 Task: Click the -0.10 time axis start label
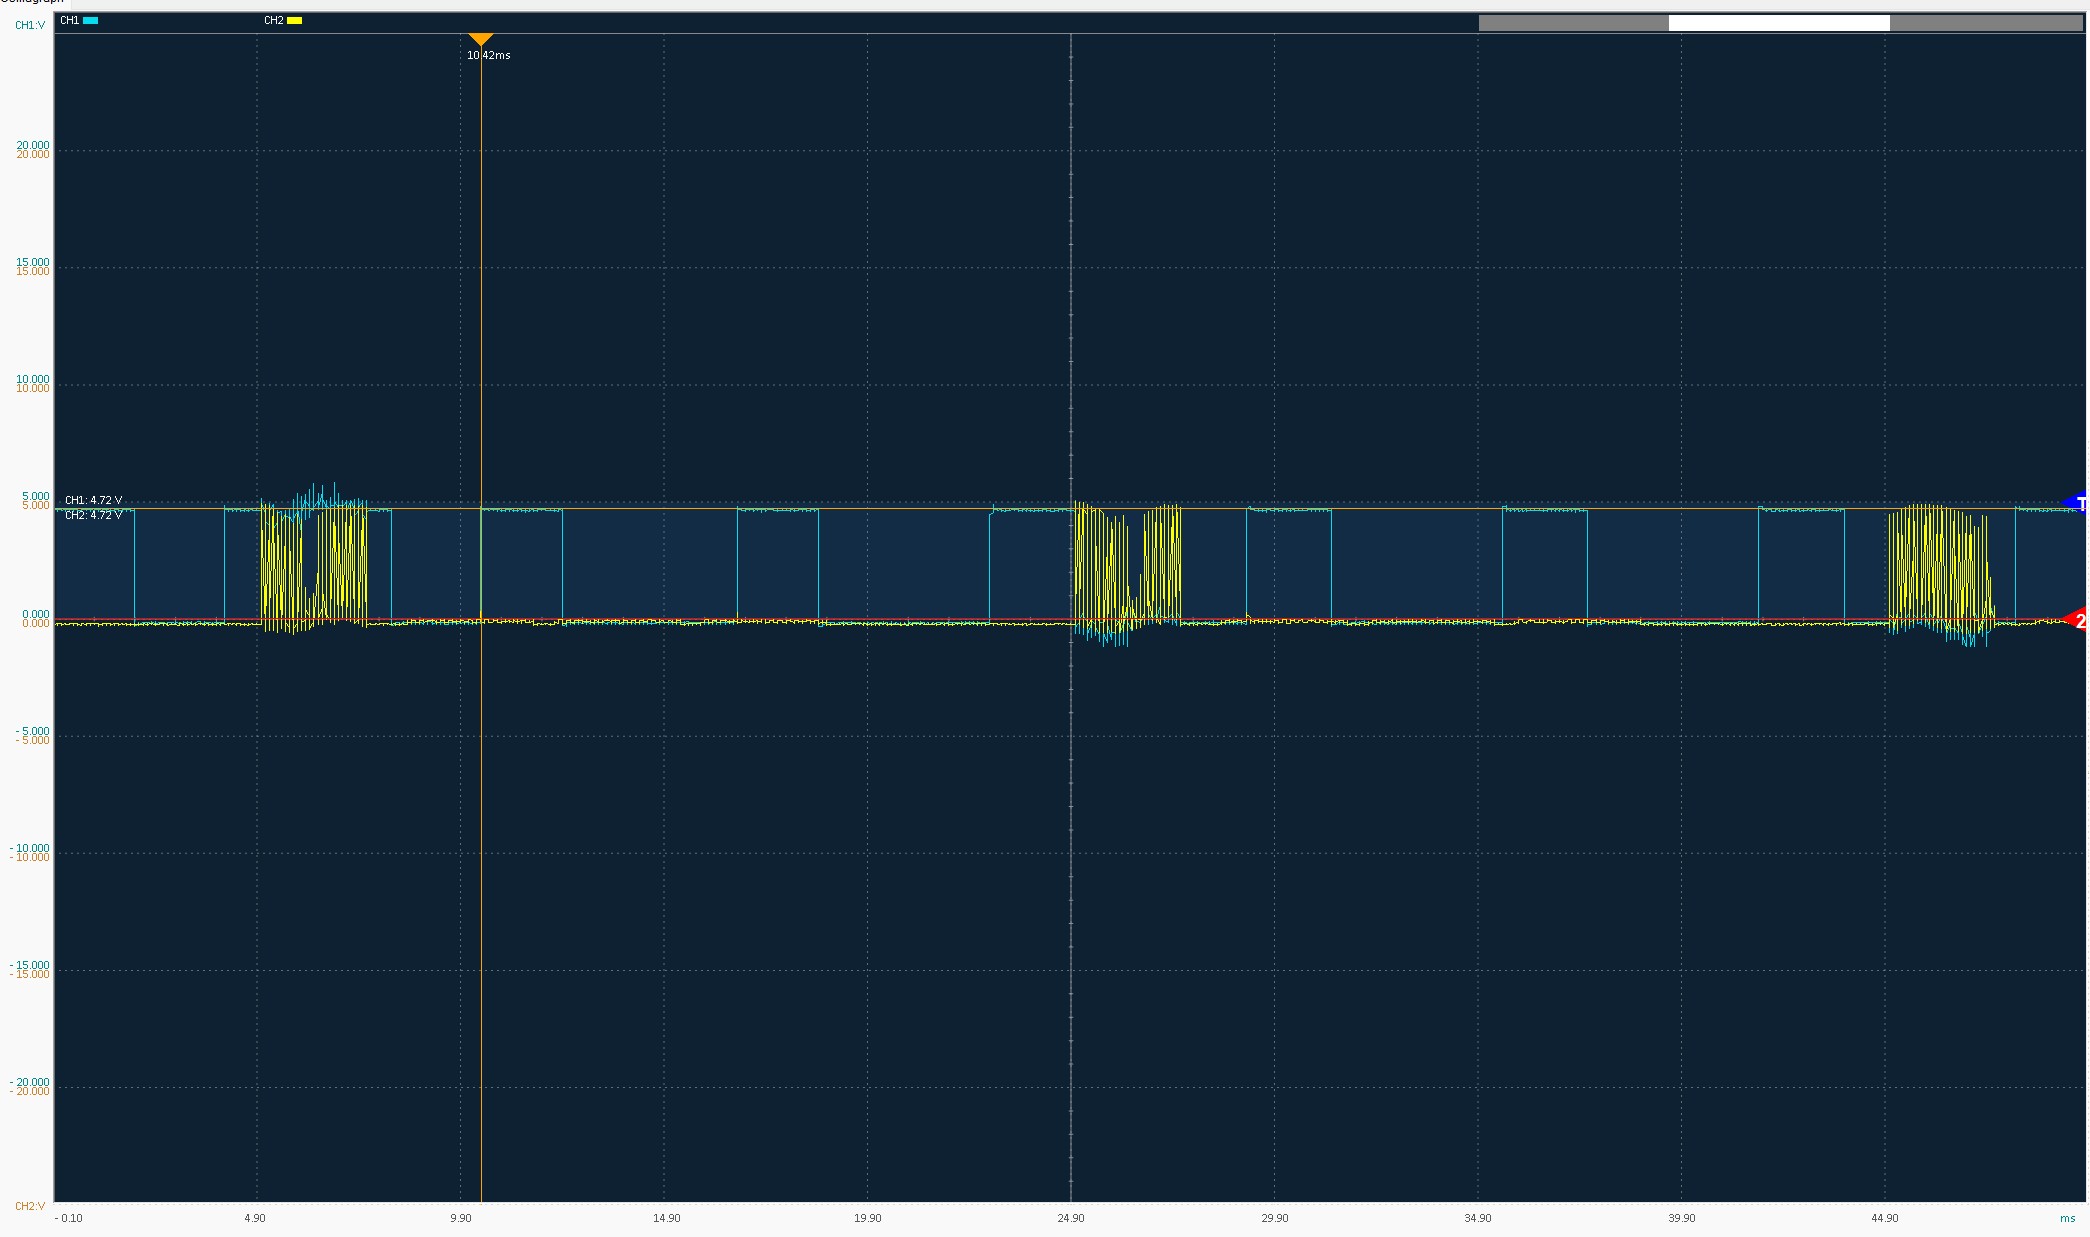pyautogui.click(x=69, y=1218)
